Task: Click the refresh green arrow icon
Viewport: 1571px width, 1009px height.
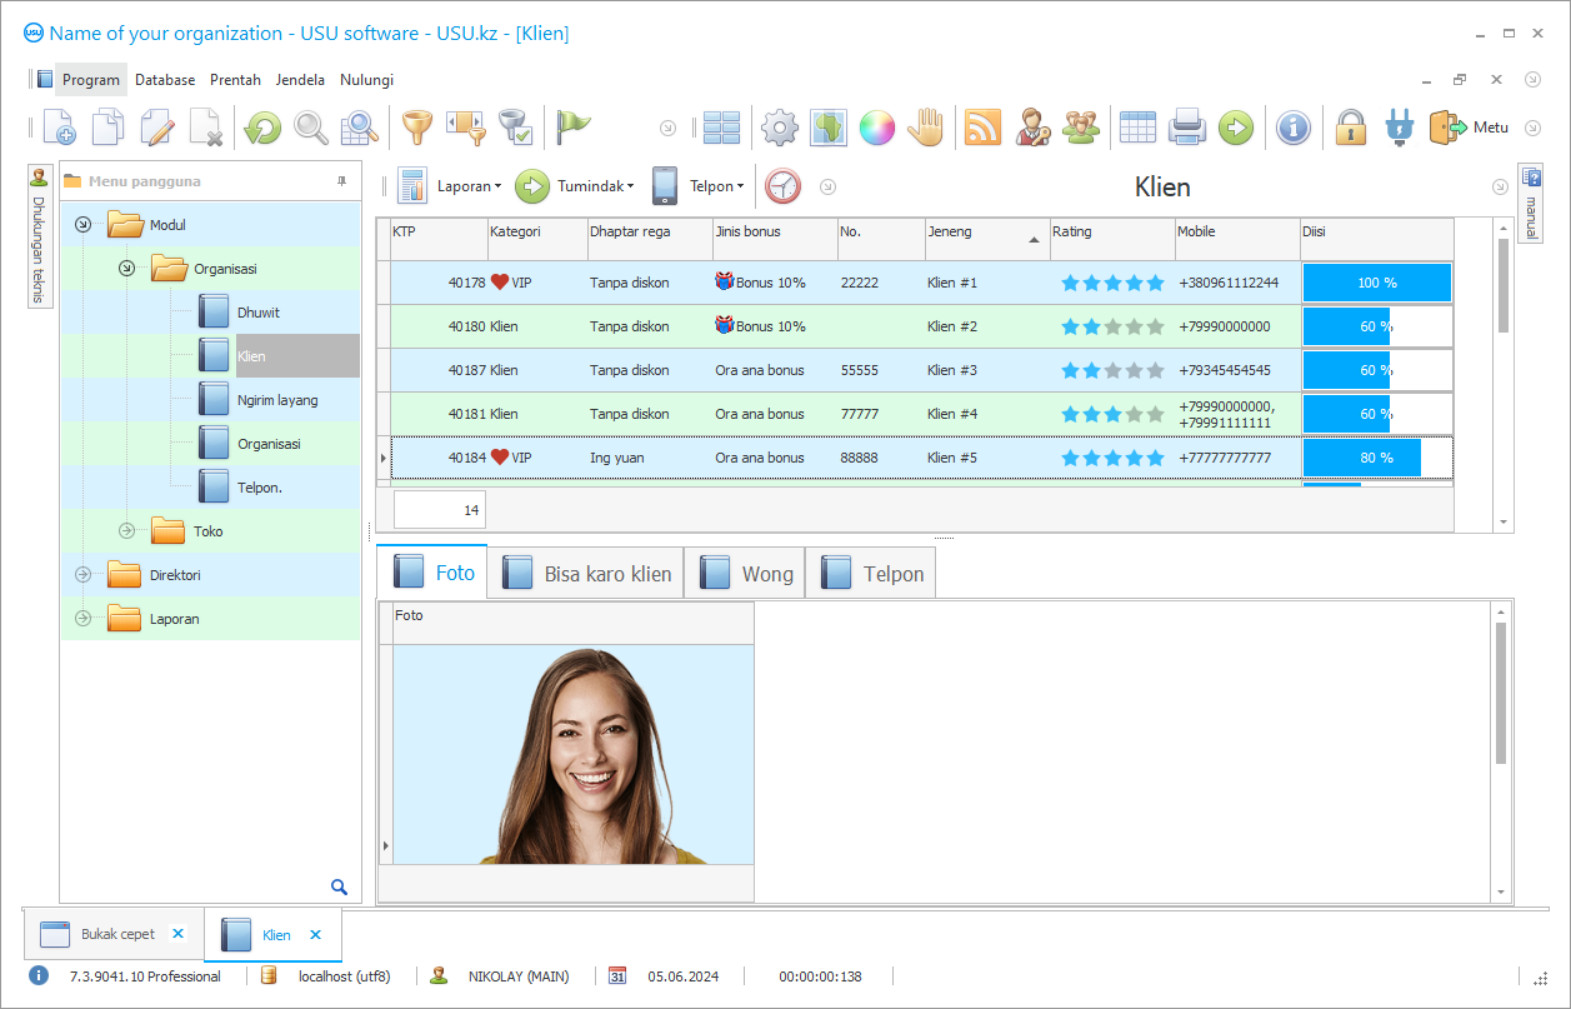Action: pyautogui.click(x=263, y=128)
